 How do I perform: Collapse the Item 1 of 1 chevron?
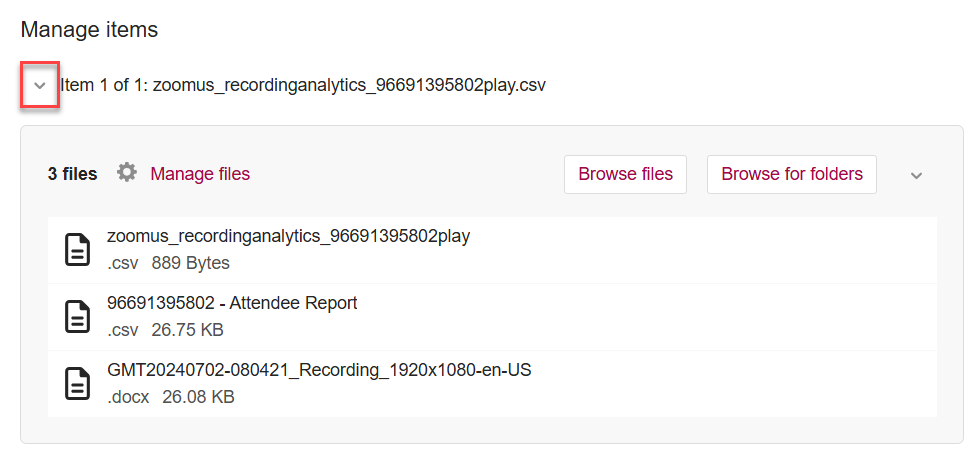click(40, 86)
